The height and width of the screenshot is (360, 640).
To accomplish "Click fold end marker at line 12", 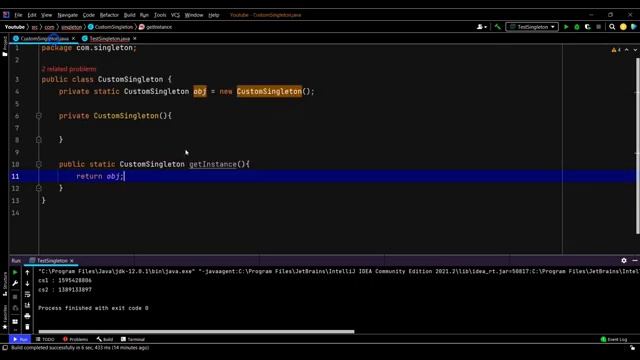I will 39,188.
